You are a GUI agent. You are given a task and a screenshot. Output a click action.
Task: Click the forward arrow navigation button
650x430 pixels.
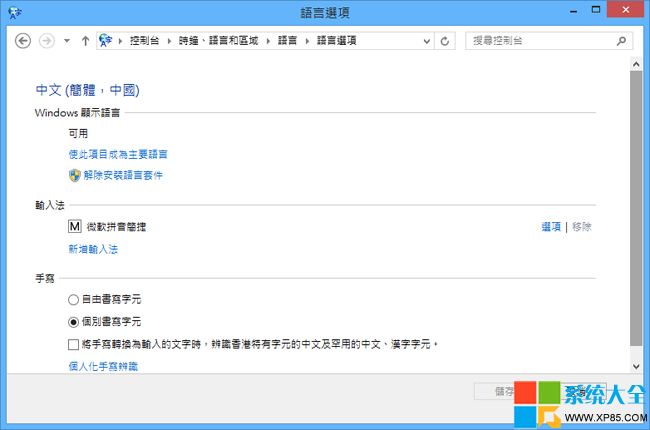(x=46, y=41)
